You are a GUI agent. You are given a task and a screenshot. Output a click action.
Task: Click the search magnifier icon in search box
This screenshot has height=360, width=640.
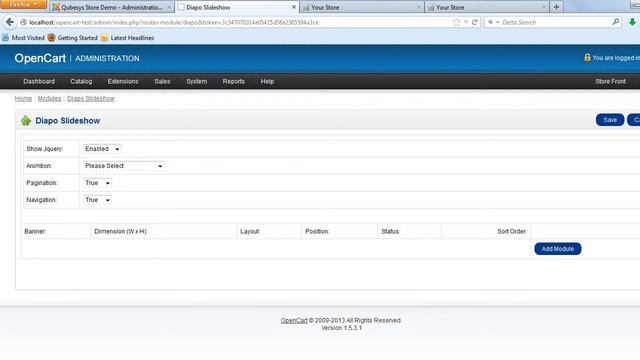(616, 22)
